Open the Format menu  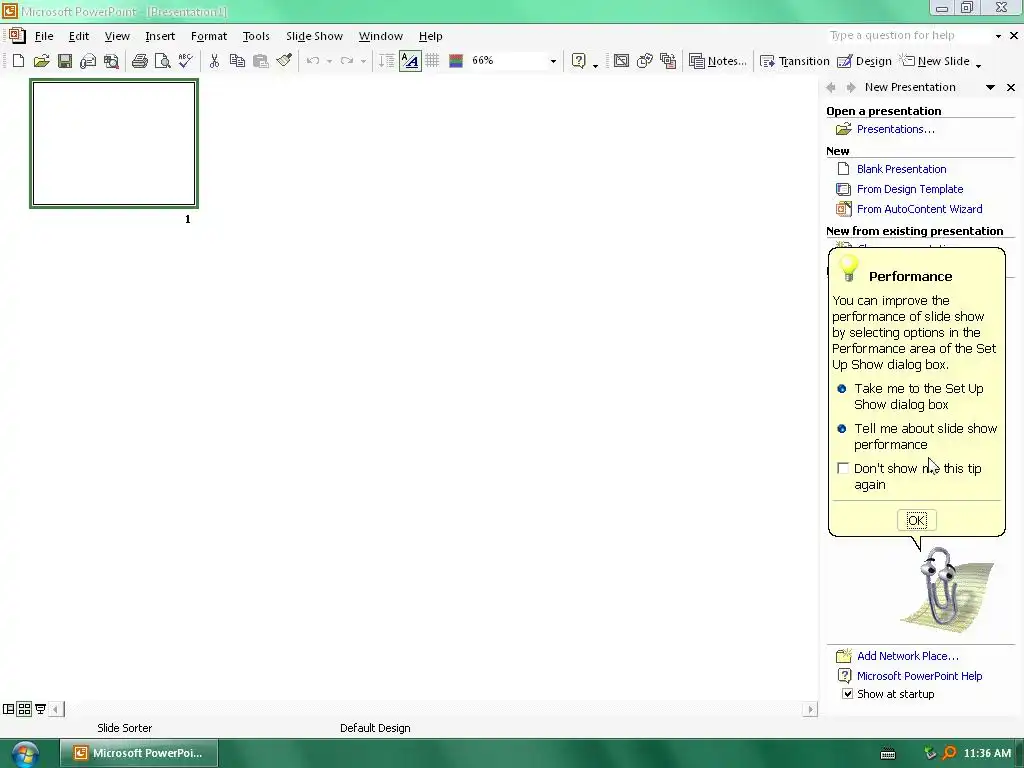[x=209, y=36]
